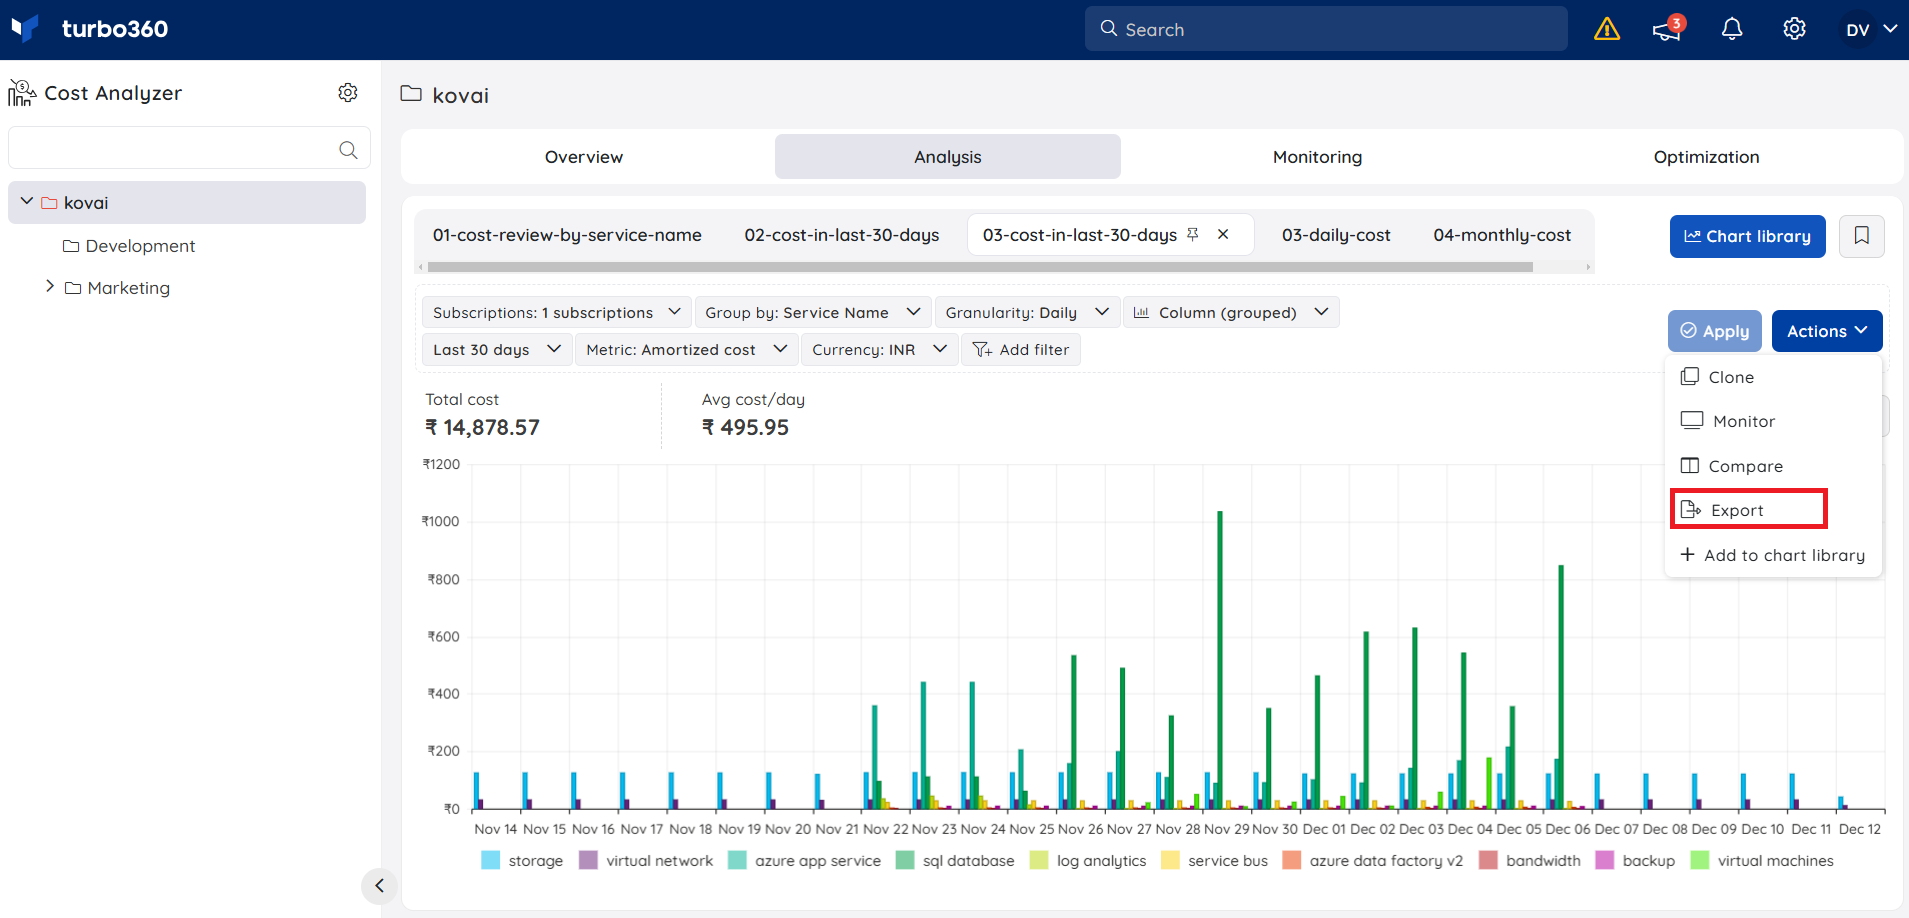Open the global settings gear
Viewport: 1909px width, 918px height.
coord(1795,29)
